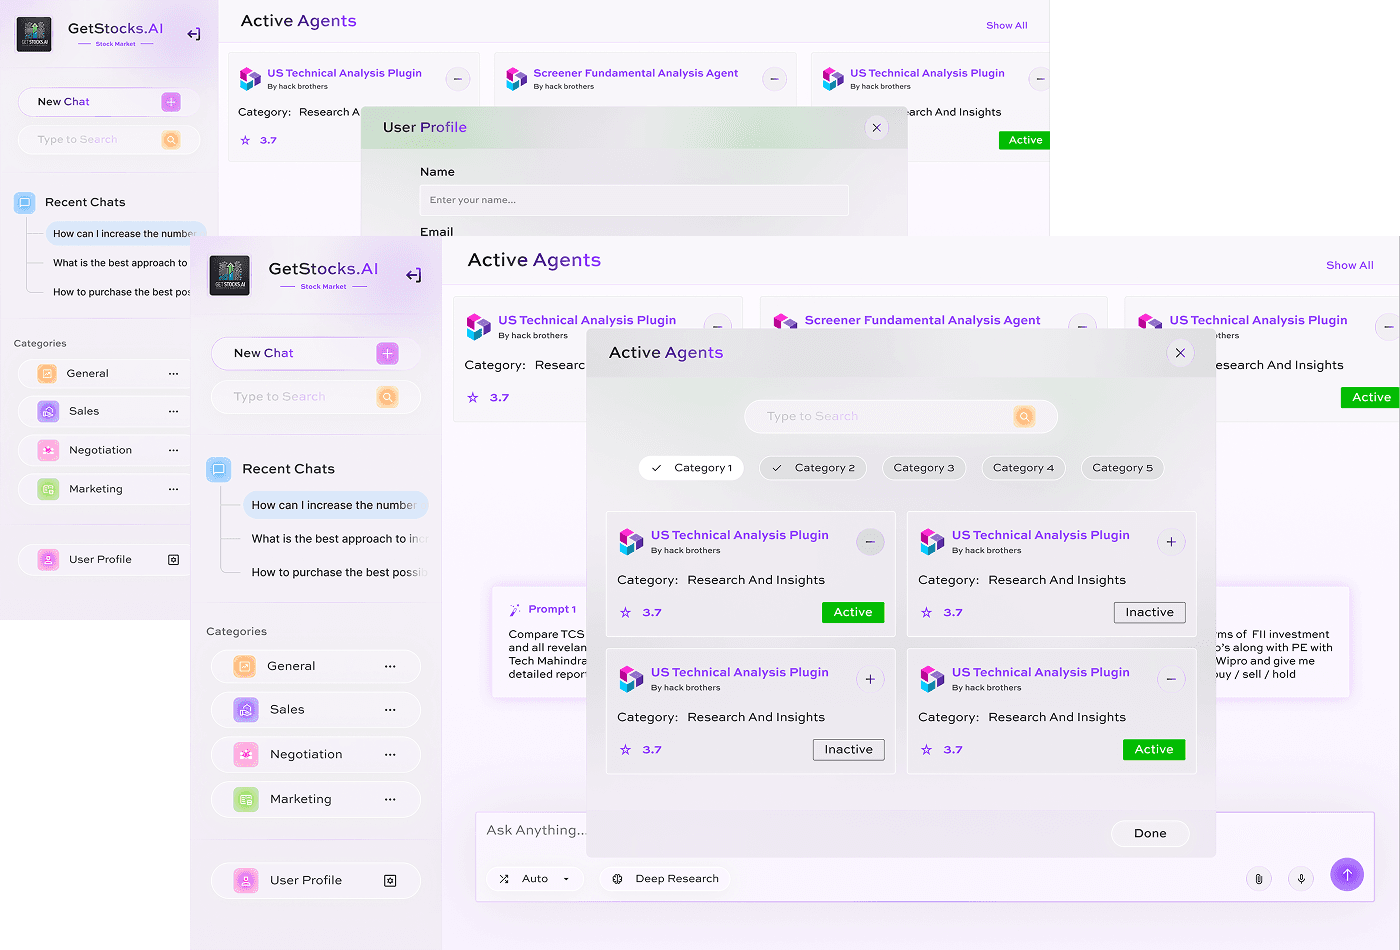Open Sales more options, back window
Viewport: 1400px width, 950px height.
pyautogui.click(x=173, y=411)
